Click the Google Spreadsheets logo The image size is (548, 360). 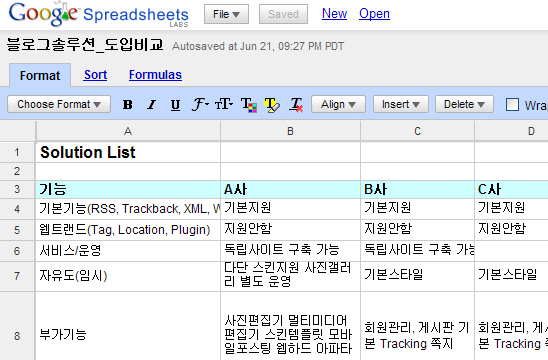click(99, 14)
